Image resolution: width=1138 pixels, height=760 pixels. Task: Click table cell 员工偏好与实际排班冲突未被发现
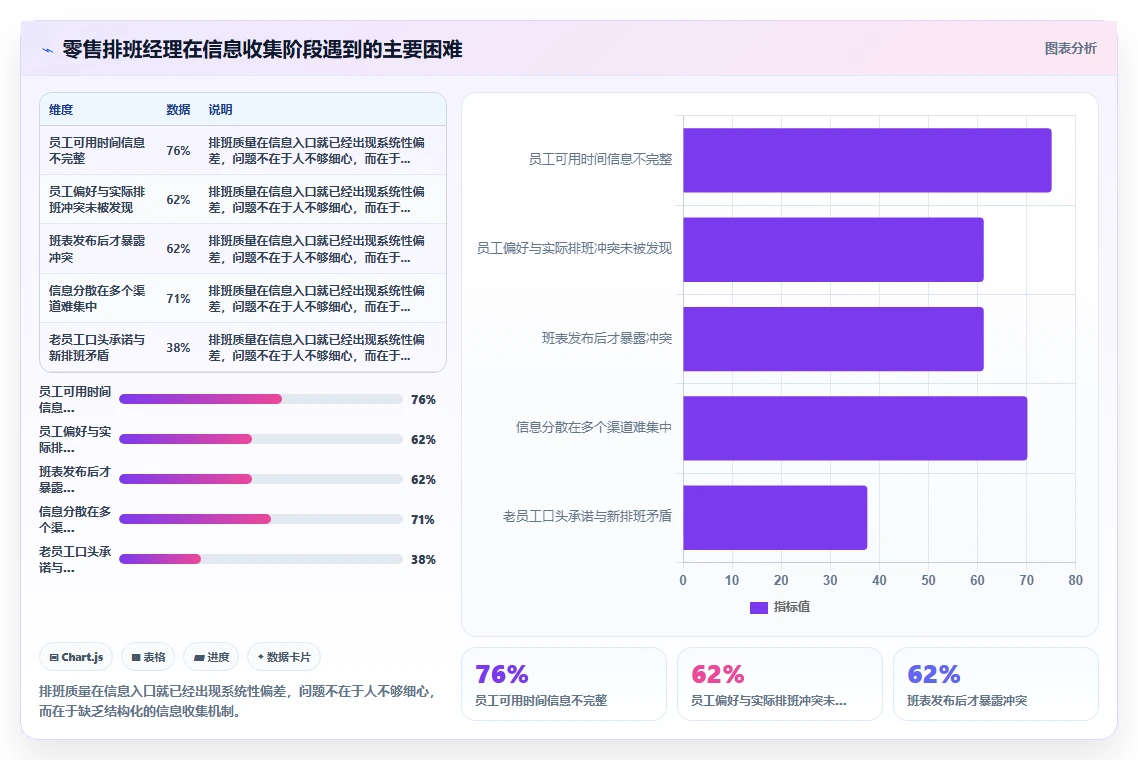coord(97,200)
